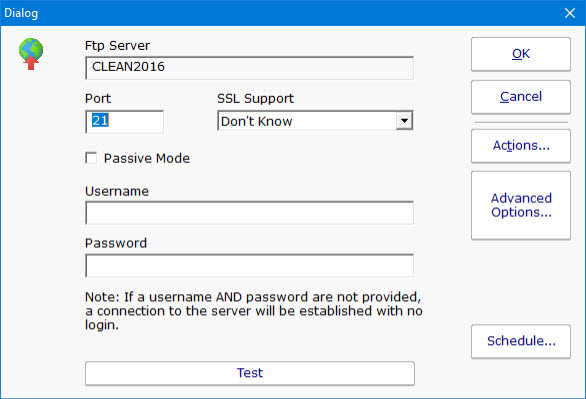Click the Password input box
The width and height of the screenshot is (586, 399).
pyautogui.click(x=249, y=266)
